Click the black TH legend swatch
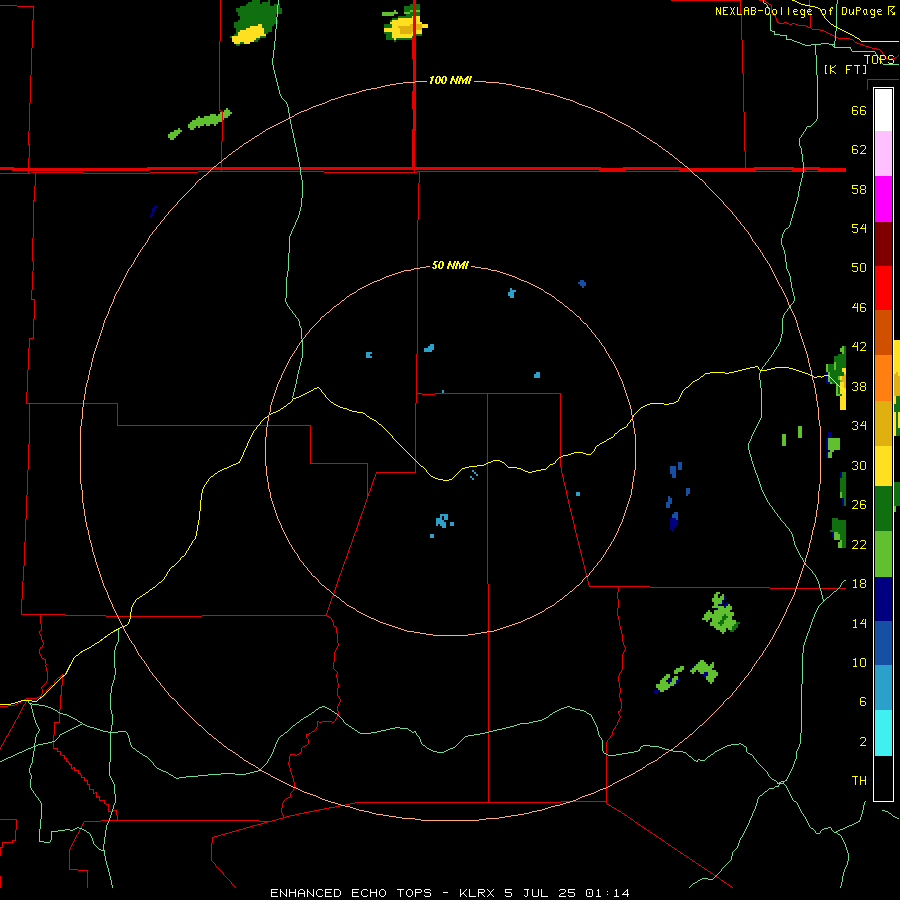Viewport: 900px width, 900px height. tap(883, 778)
